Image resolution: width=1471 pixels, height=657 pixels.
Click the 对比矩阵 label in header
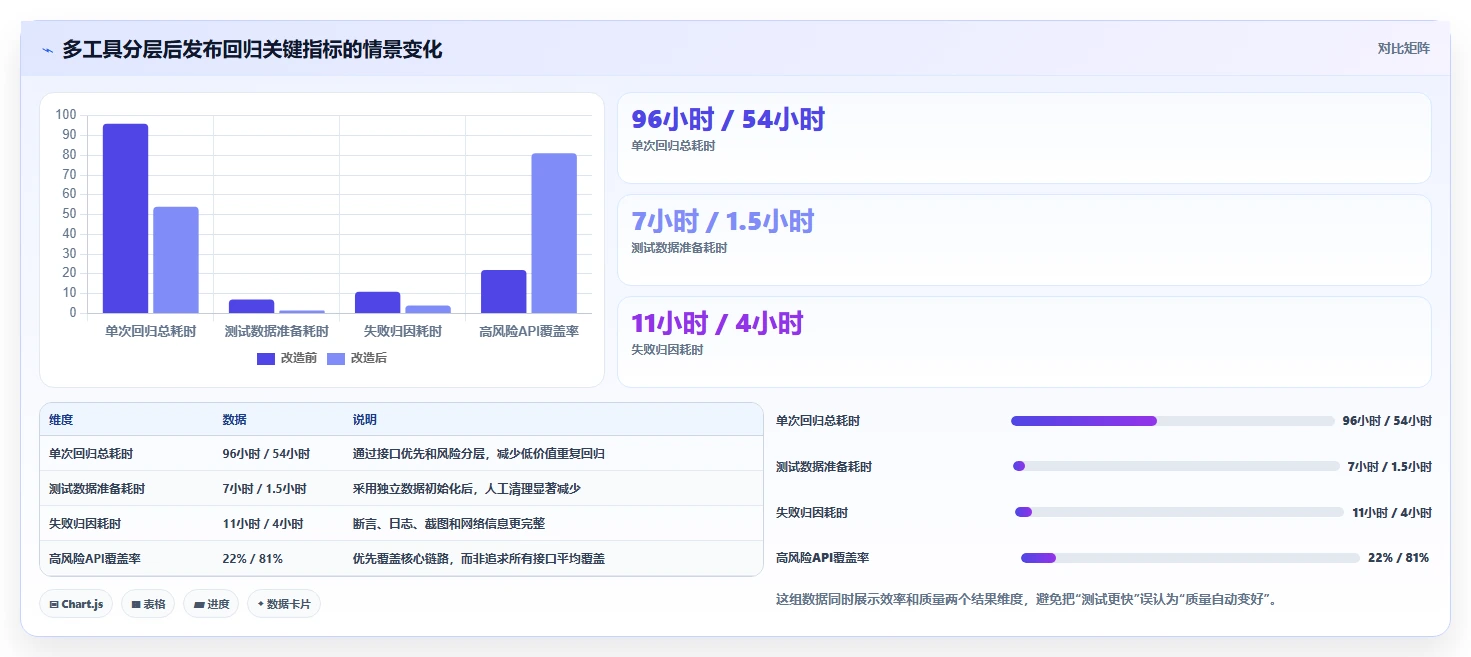1403,48
